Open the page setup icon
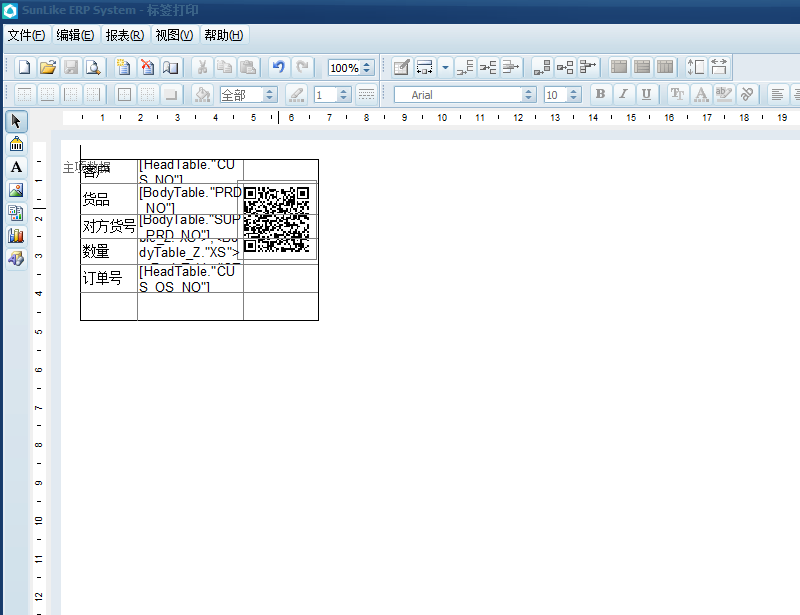 (170, 67)
